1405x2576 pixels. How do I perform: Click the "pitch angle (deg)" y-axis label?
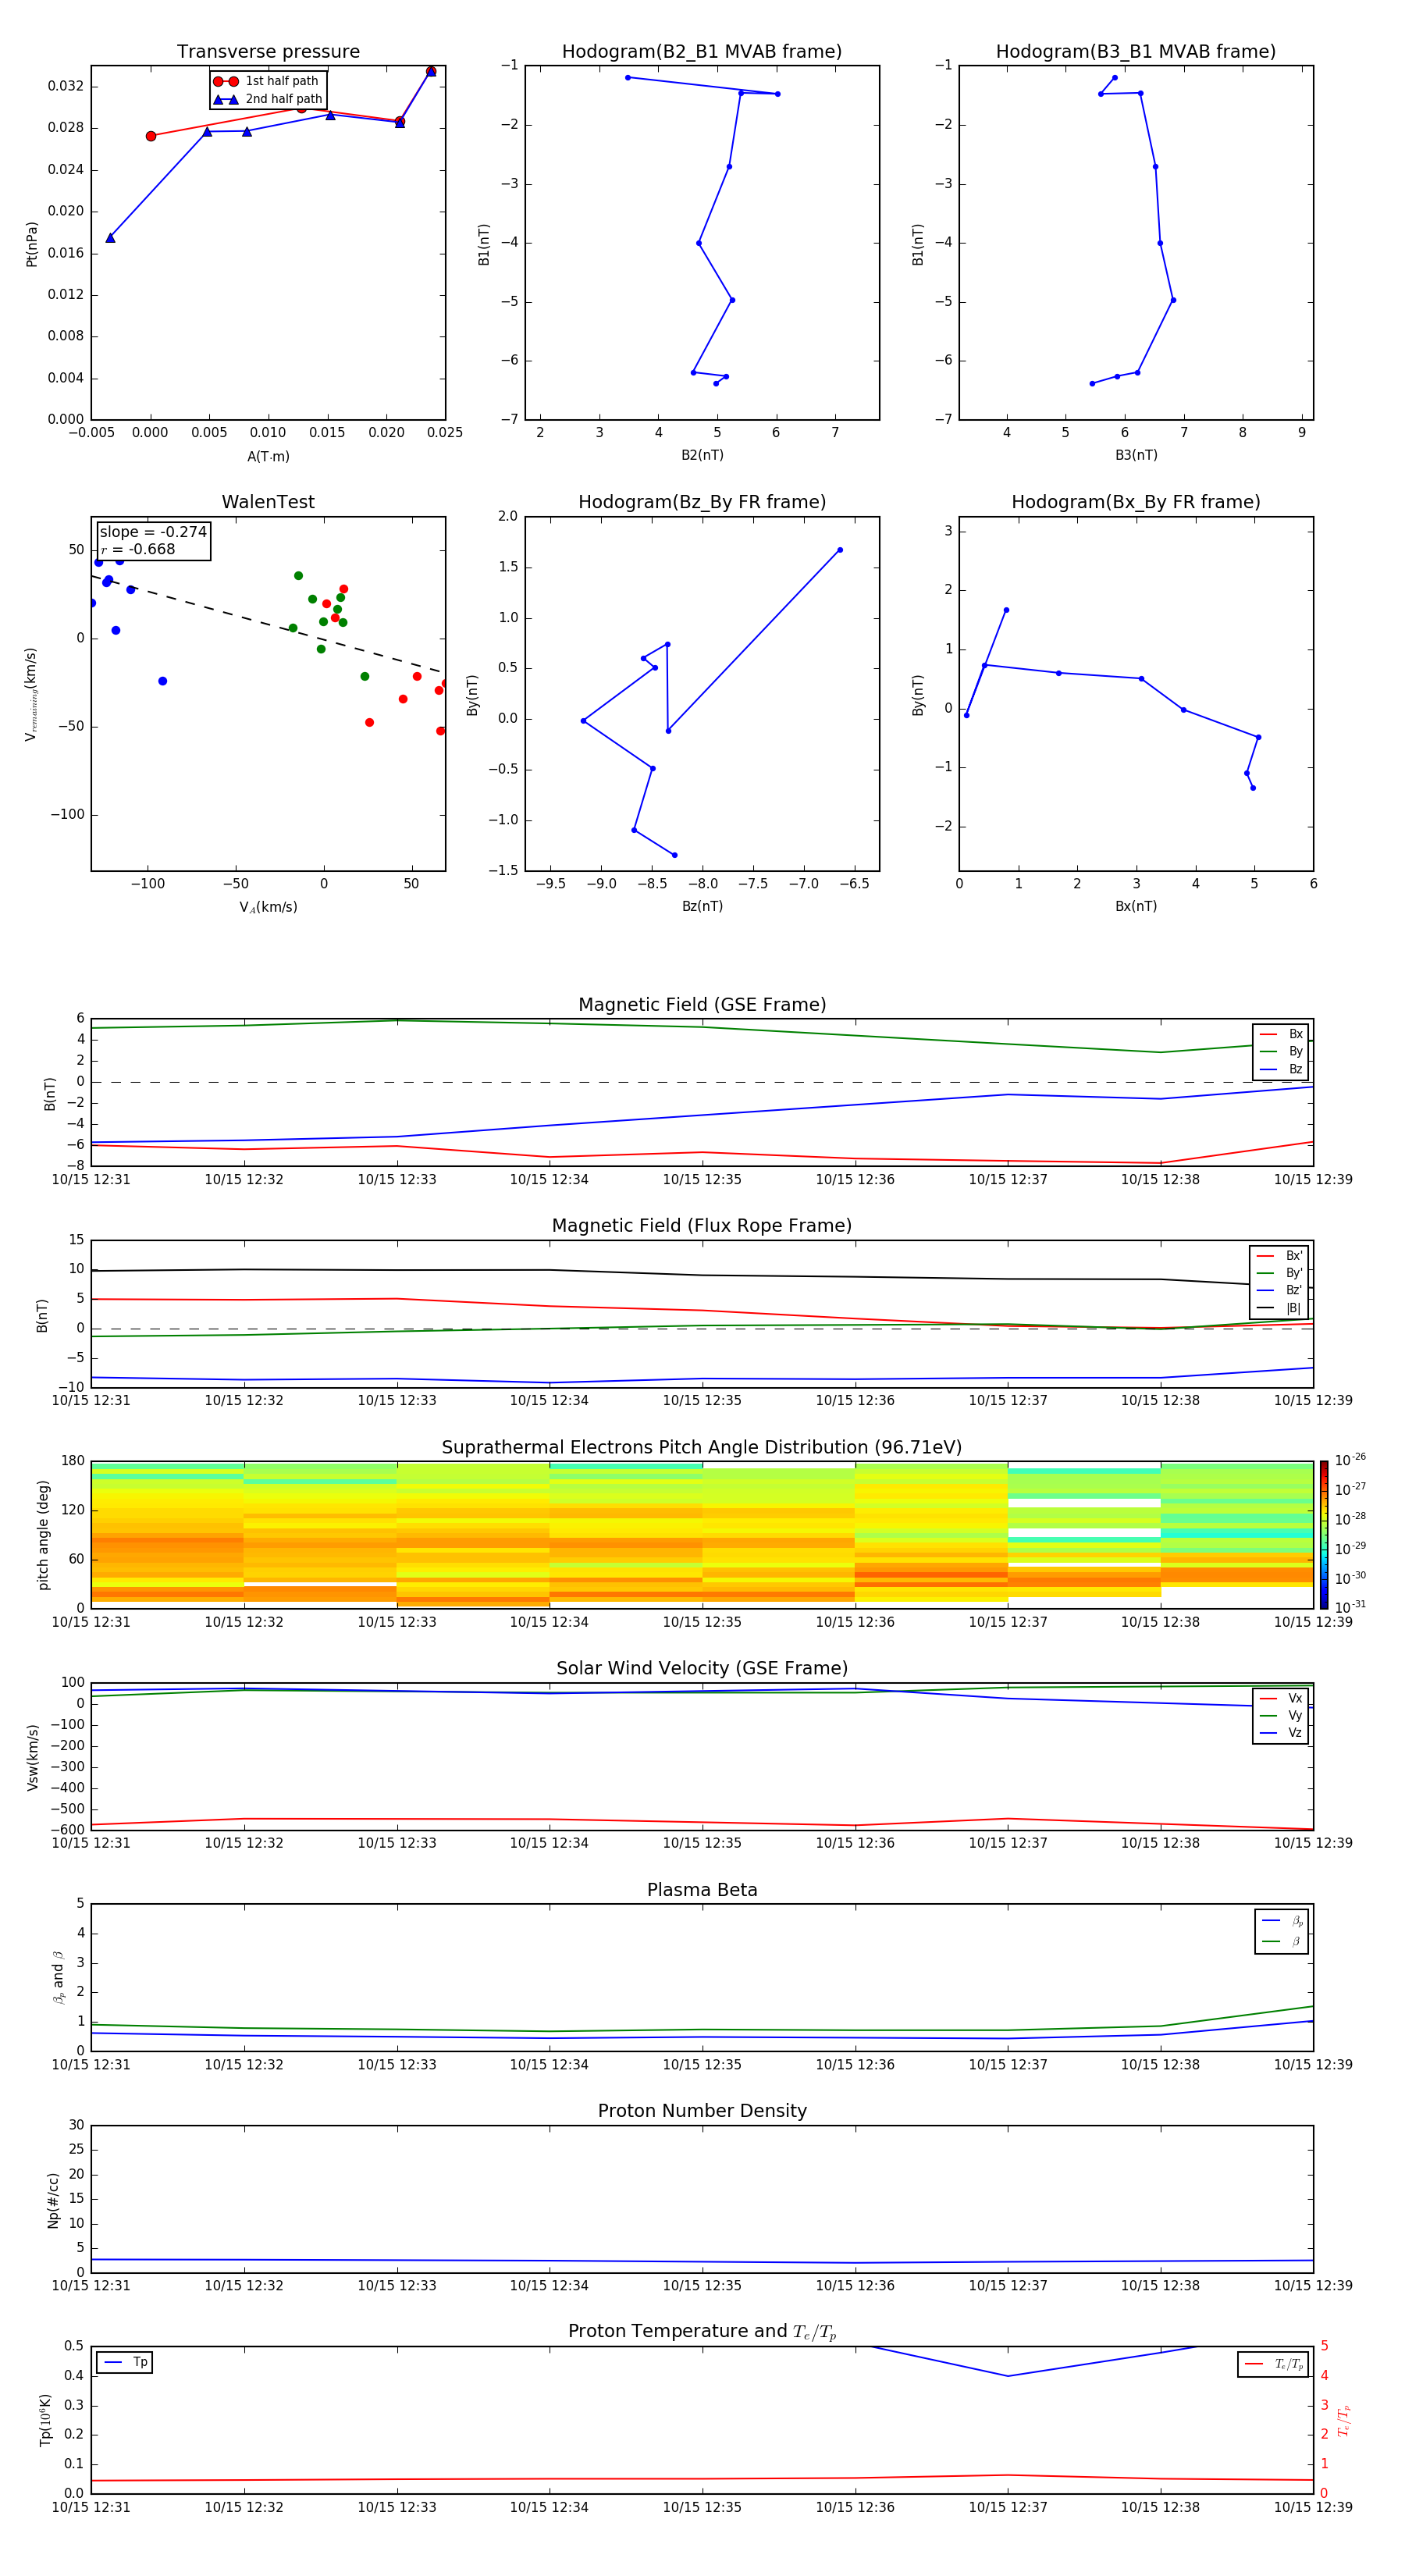click(43, 1535)
